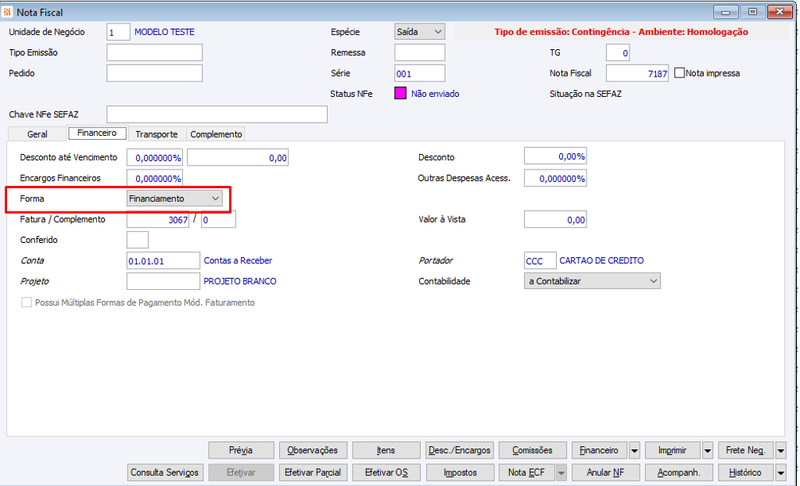Click the Outras Despesas Acess. field
The image size is (800, 486).
tap(555, 178)
